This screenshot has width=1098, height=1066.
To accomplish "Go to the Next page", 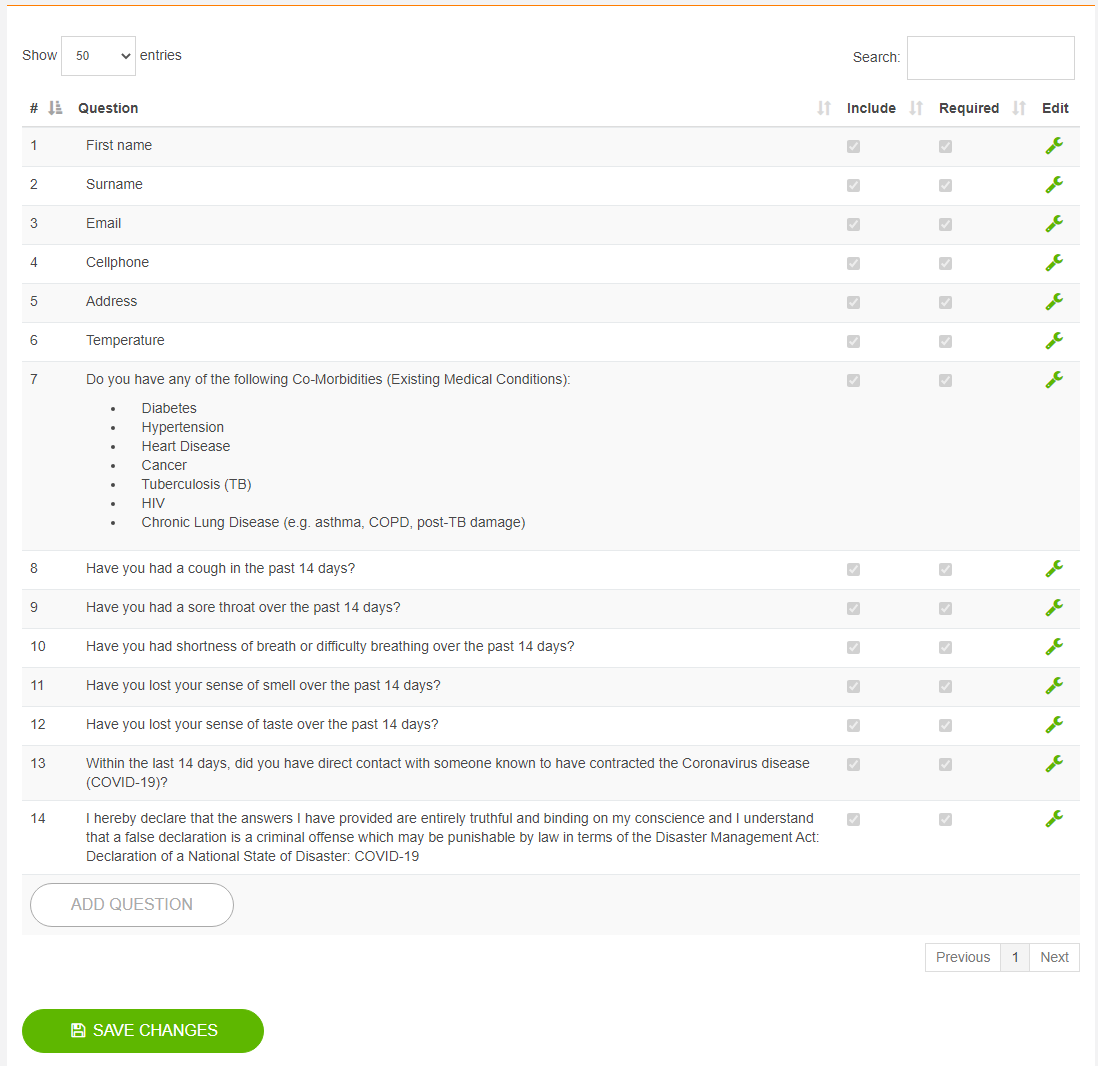I will click(x=1054, y=957).
